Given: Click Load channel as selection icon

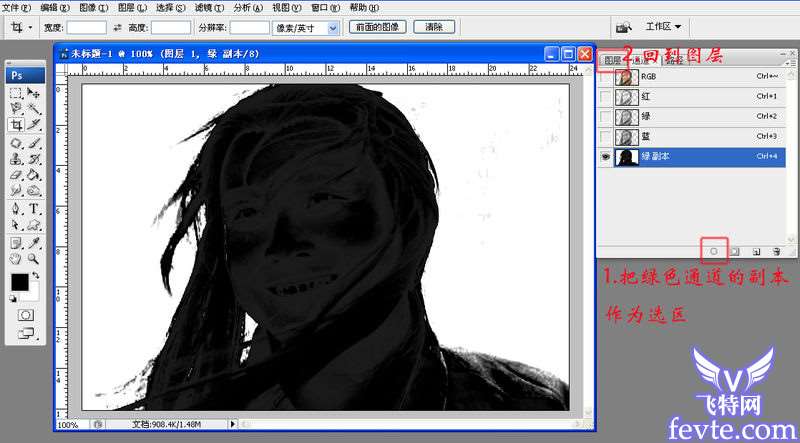Looking at the screenshot, I should pyautogui.click(x=714, y=251).
